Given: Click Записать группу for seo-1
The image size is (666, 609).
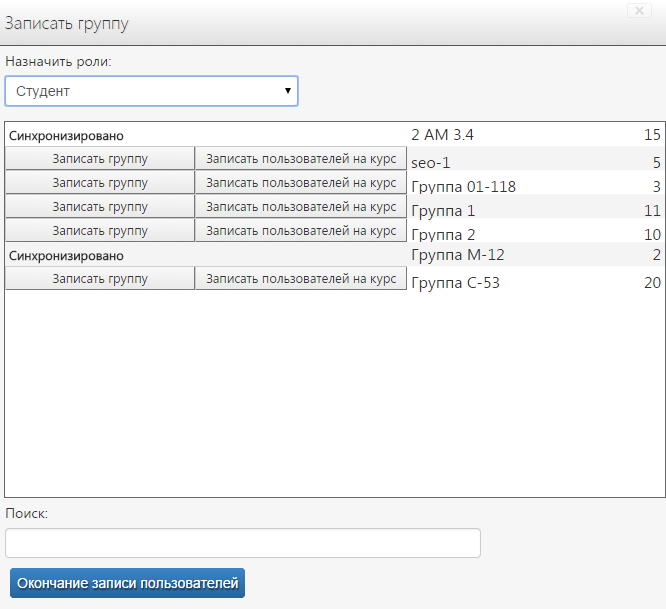Looking at the screenshot, I should click(100, 159).
